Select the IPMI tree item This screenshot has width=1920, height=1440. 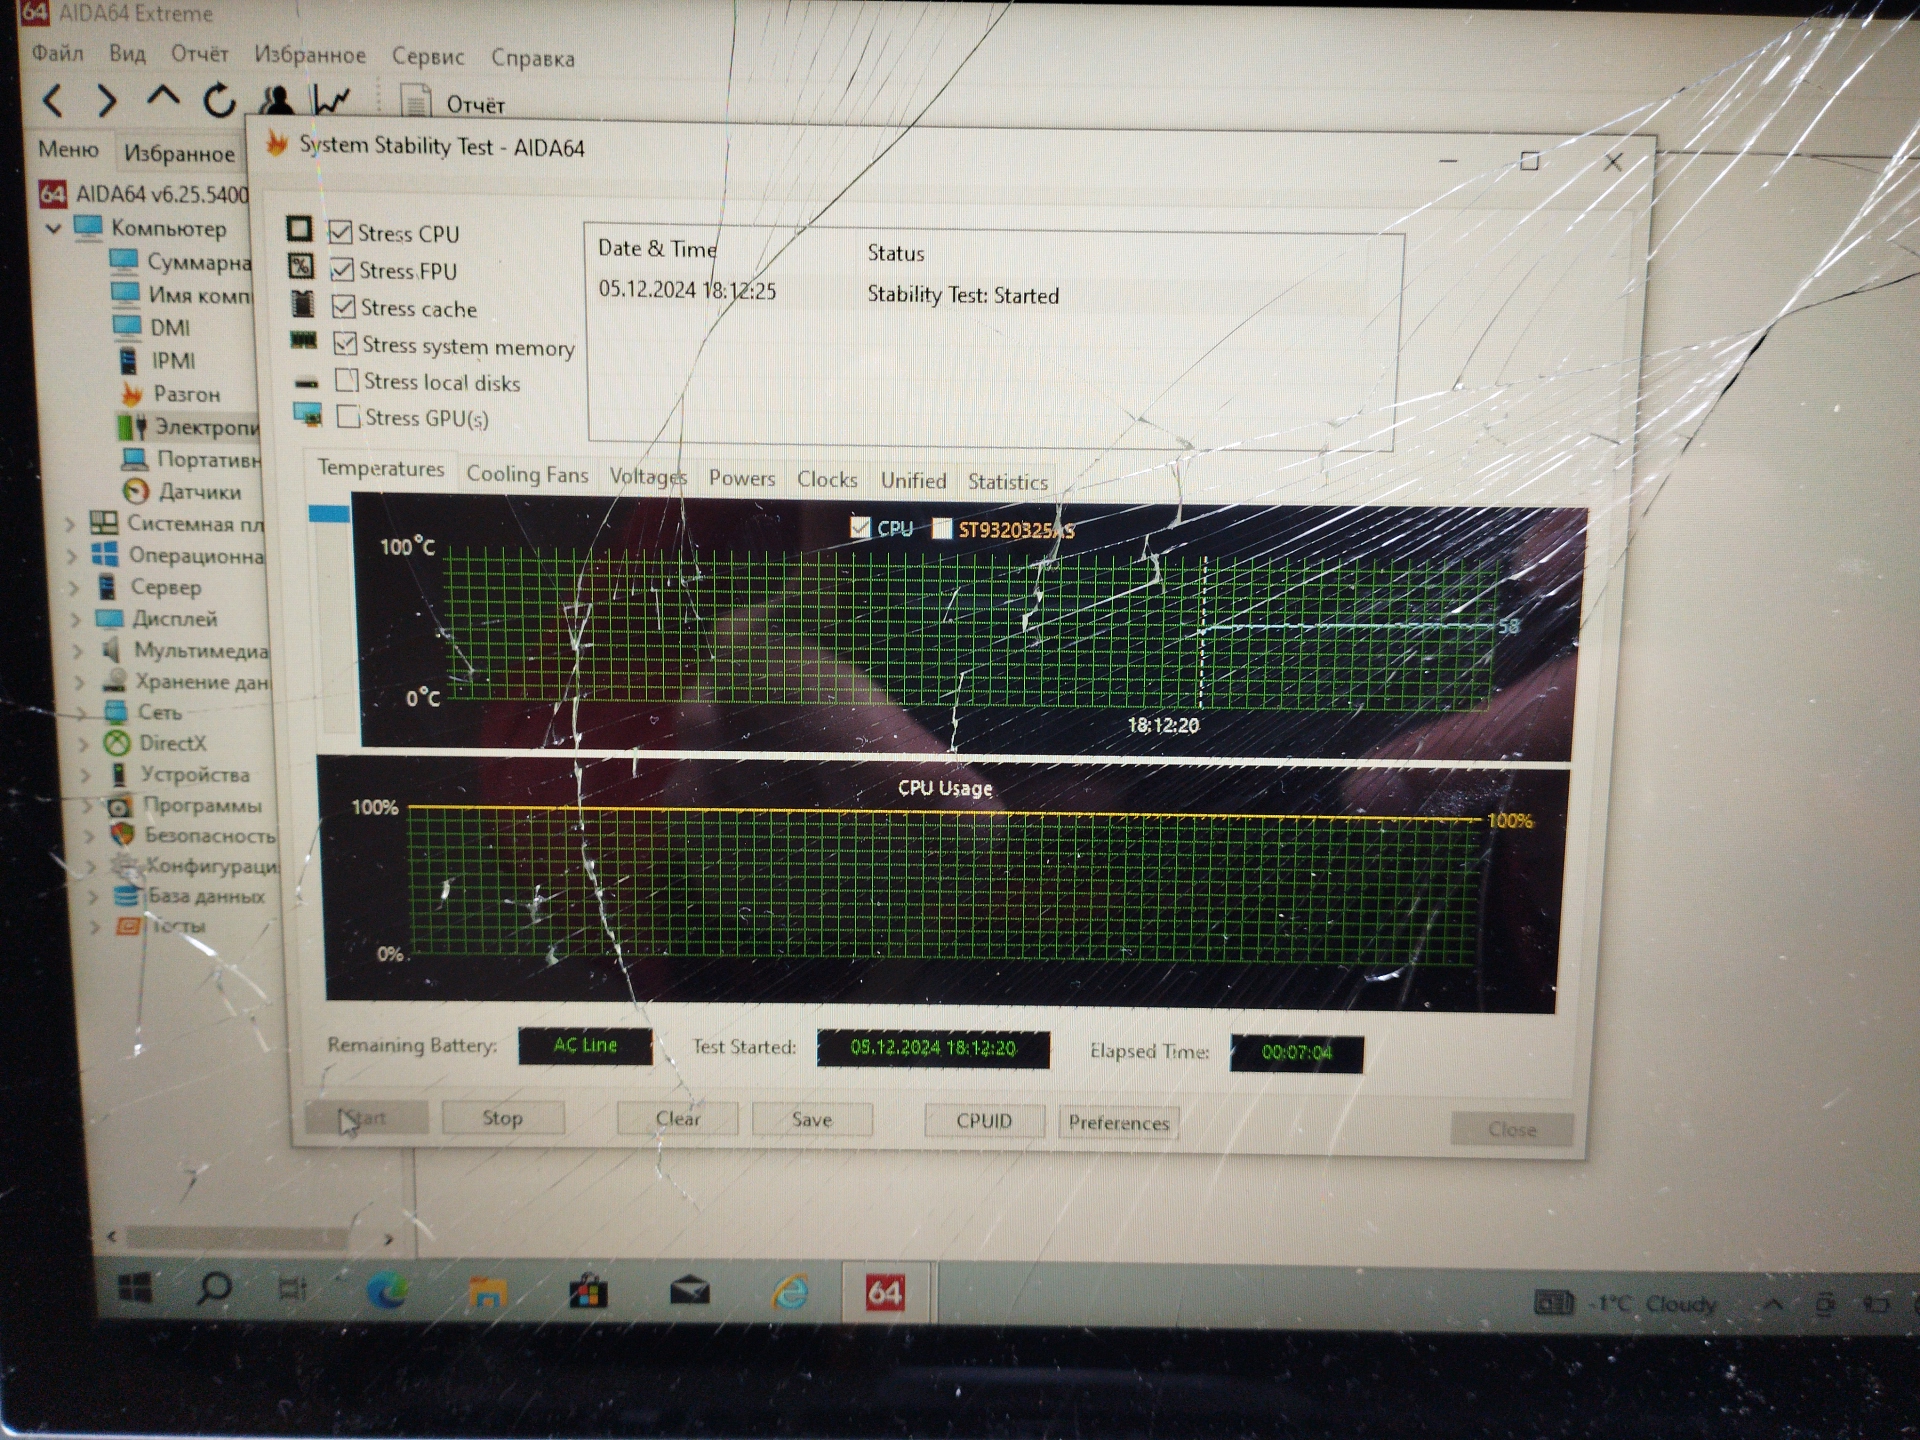click(x=157, y=360)
